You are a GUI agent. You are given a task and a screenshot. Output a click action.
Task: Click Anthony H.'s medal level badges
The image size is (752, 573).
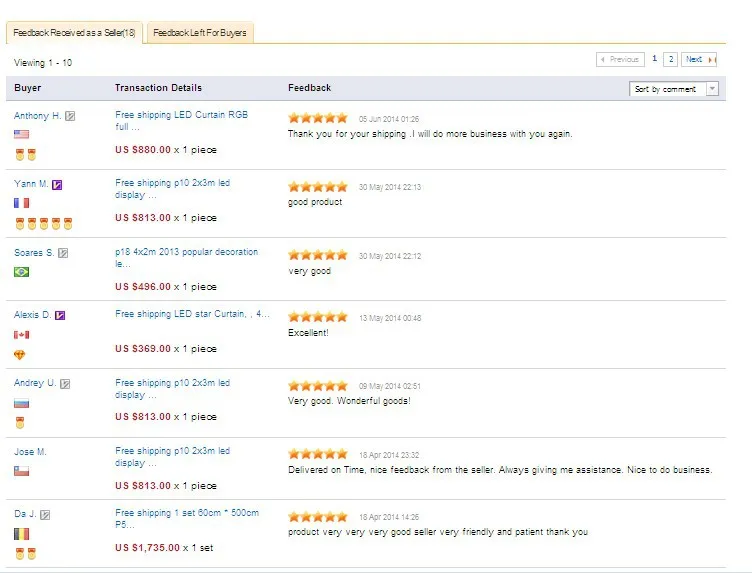pos(25,154)
